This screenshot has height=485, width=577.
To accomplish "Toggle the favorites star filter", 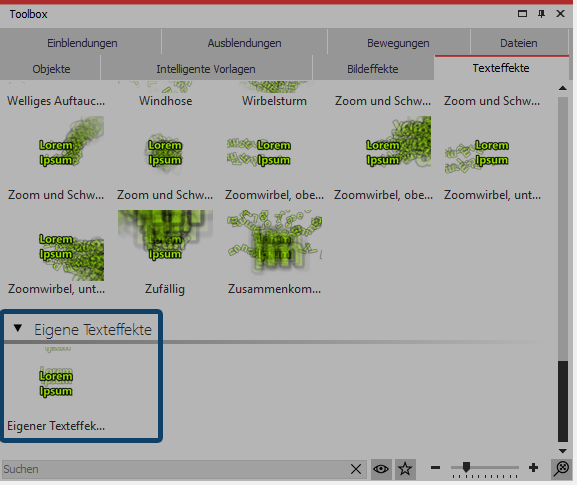I will point(405,469).
